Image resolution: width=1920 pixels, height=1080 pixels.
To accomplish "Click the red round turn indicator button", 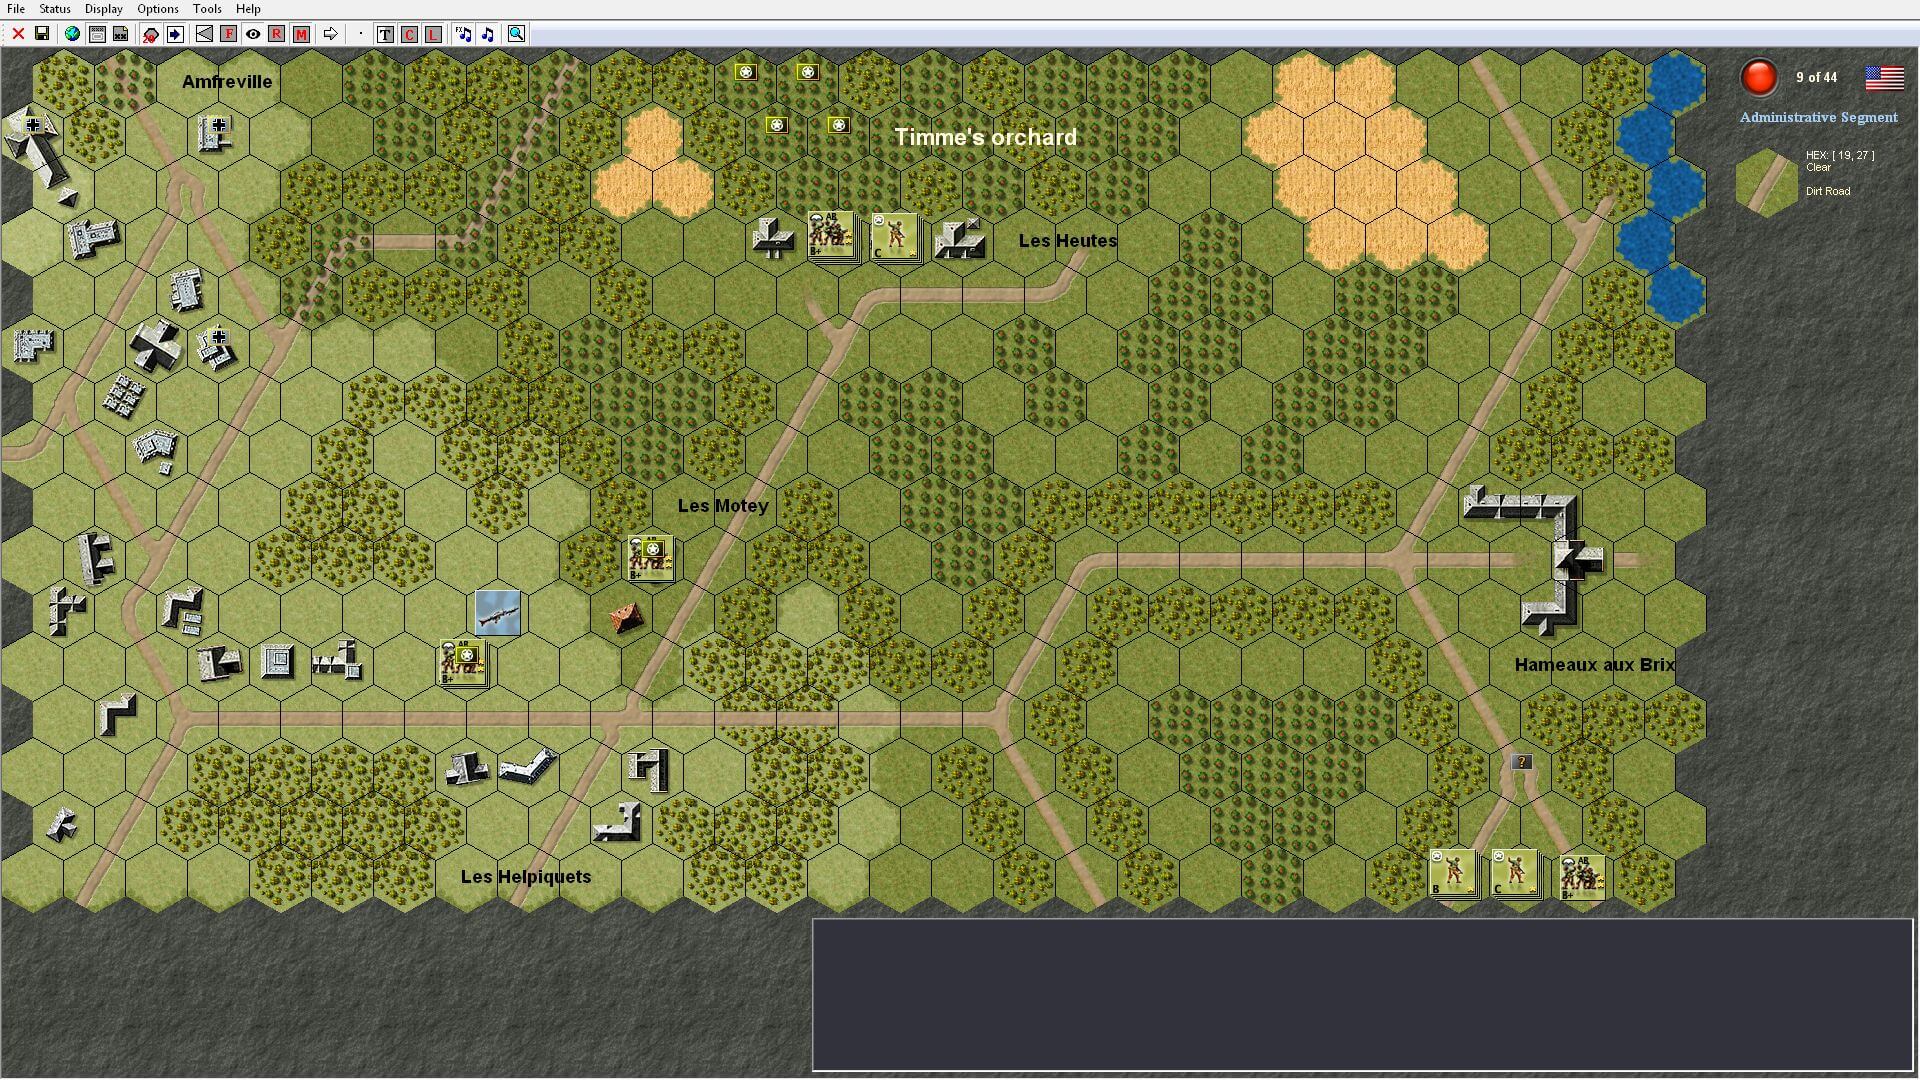I will [x=1759, y=77].
